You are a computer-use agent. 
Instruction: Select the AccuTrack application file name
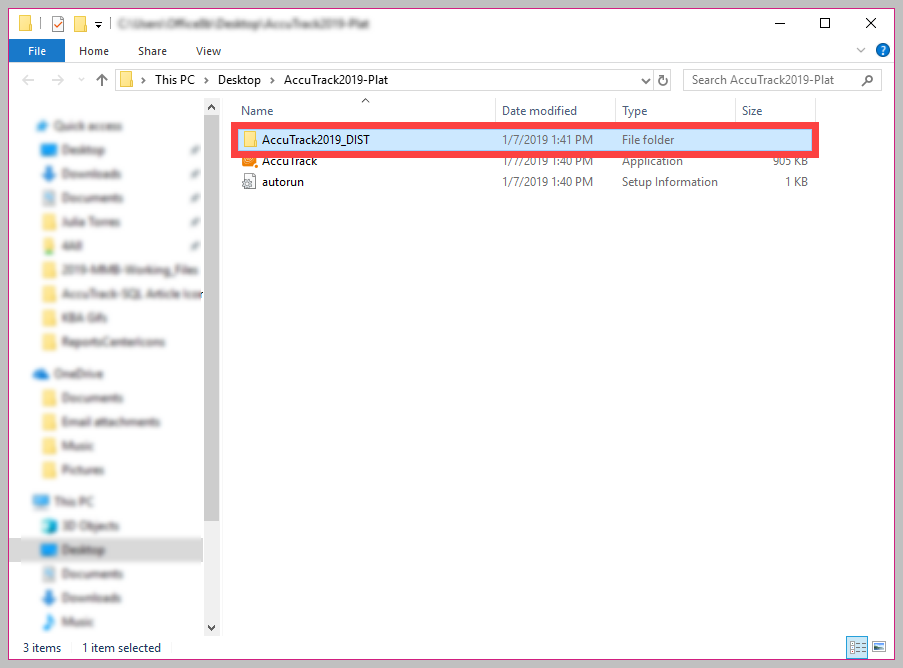point(289,162)
